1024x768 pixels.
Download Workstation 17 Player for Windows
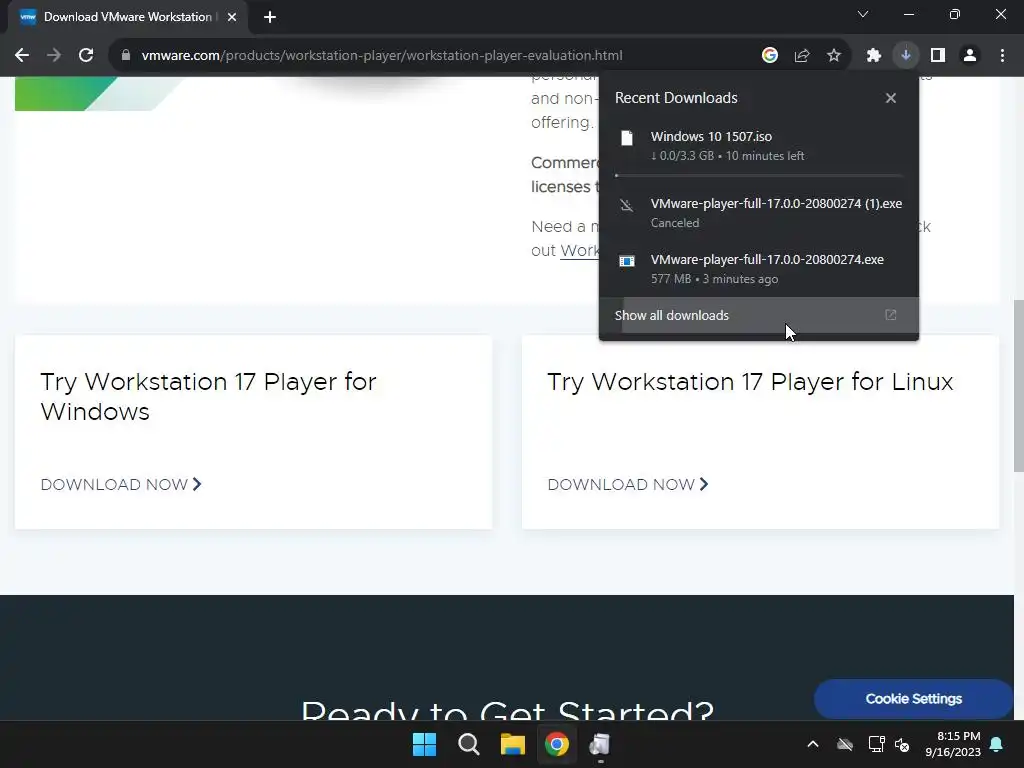click(x=121, y=485)
